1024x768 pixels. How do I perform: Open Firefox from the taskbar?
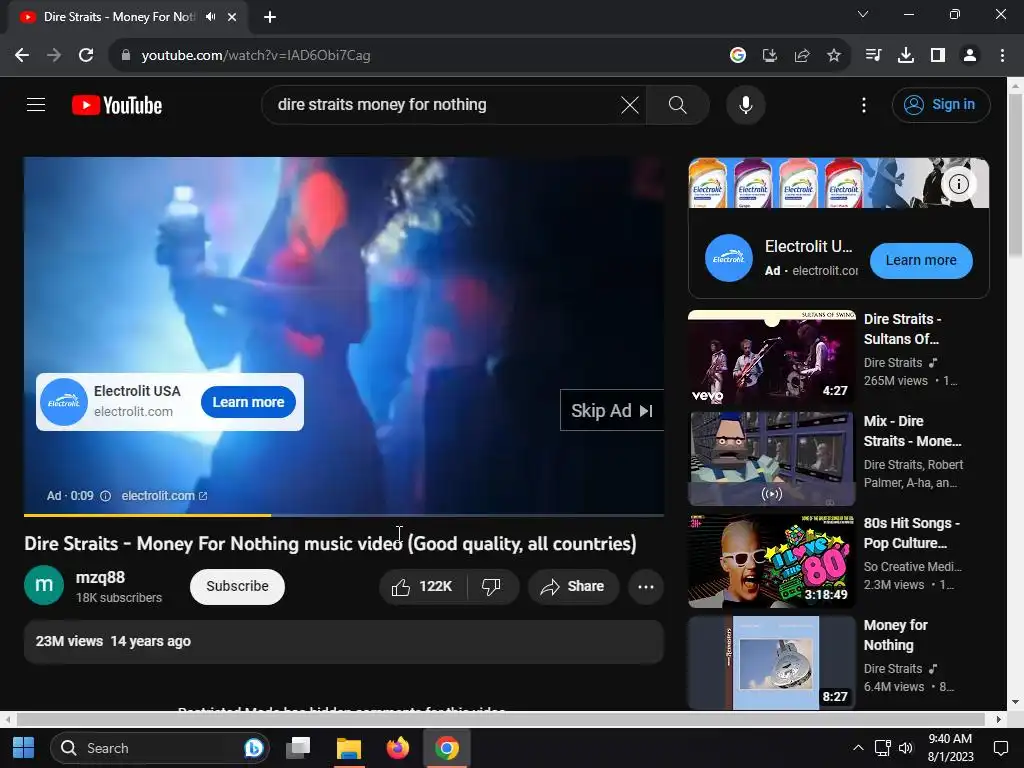(398, 748)
